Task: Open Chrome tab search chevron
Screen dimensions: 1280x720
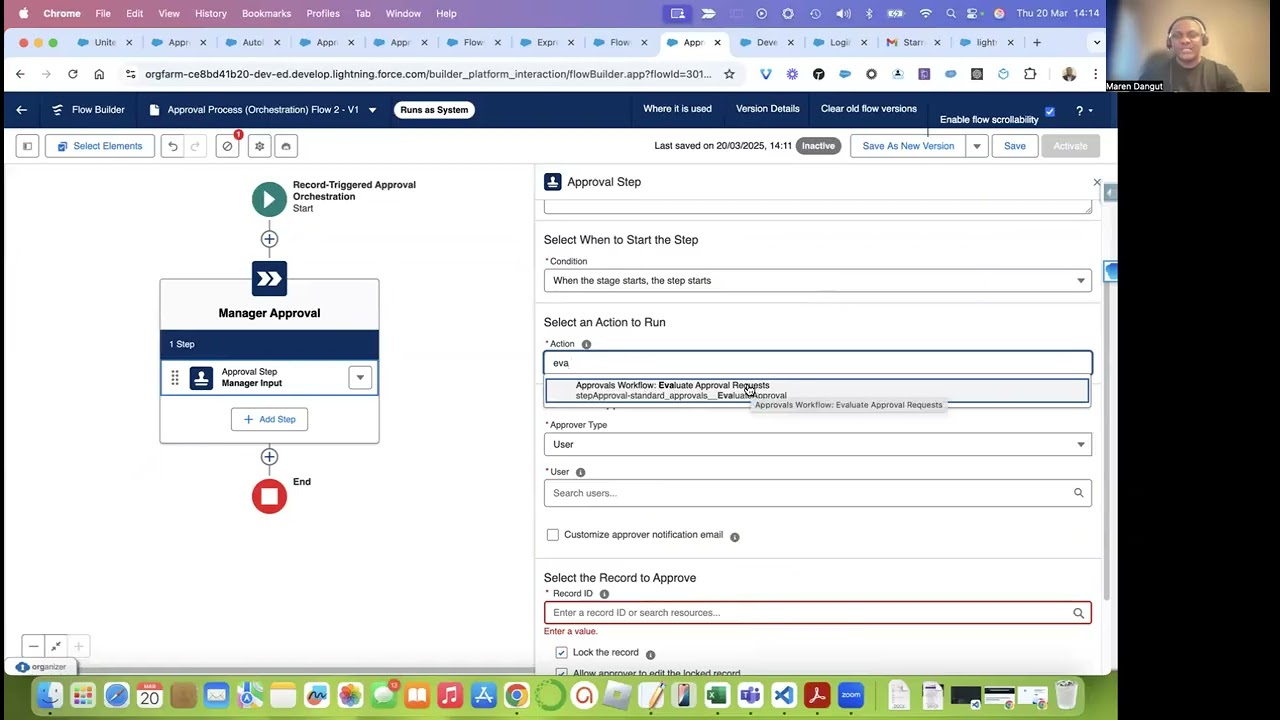Action: pos(1097,42)
